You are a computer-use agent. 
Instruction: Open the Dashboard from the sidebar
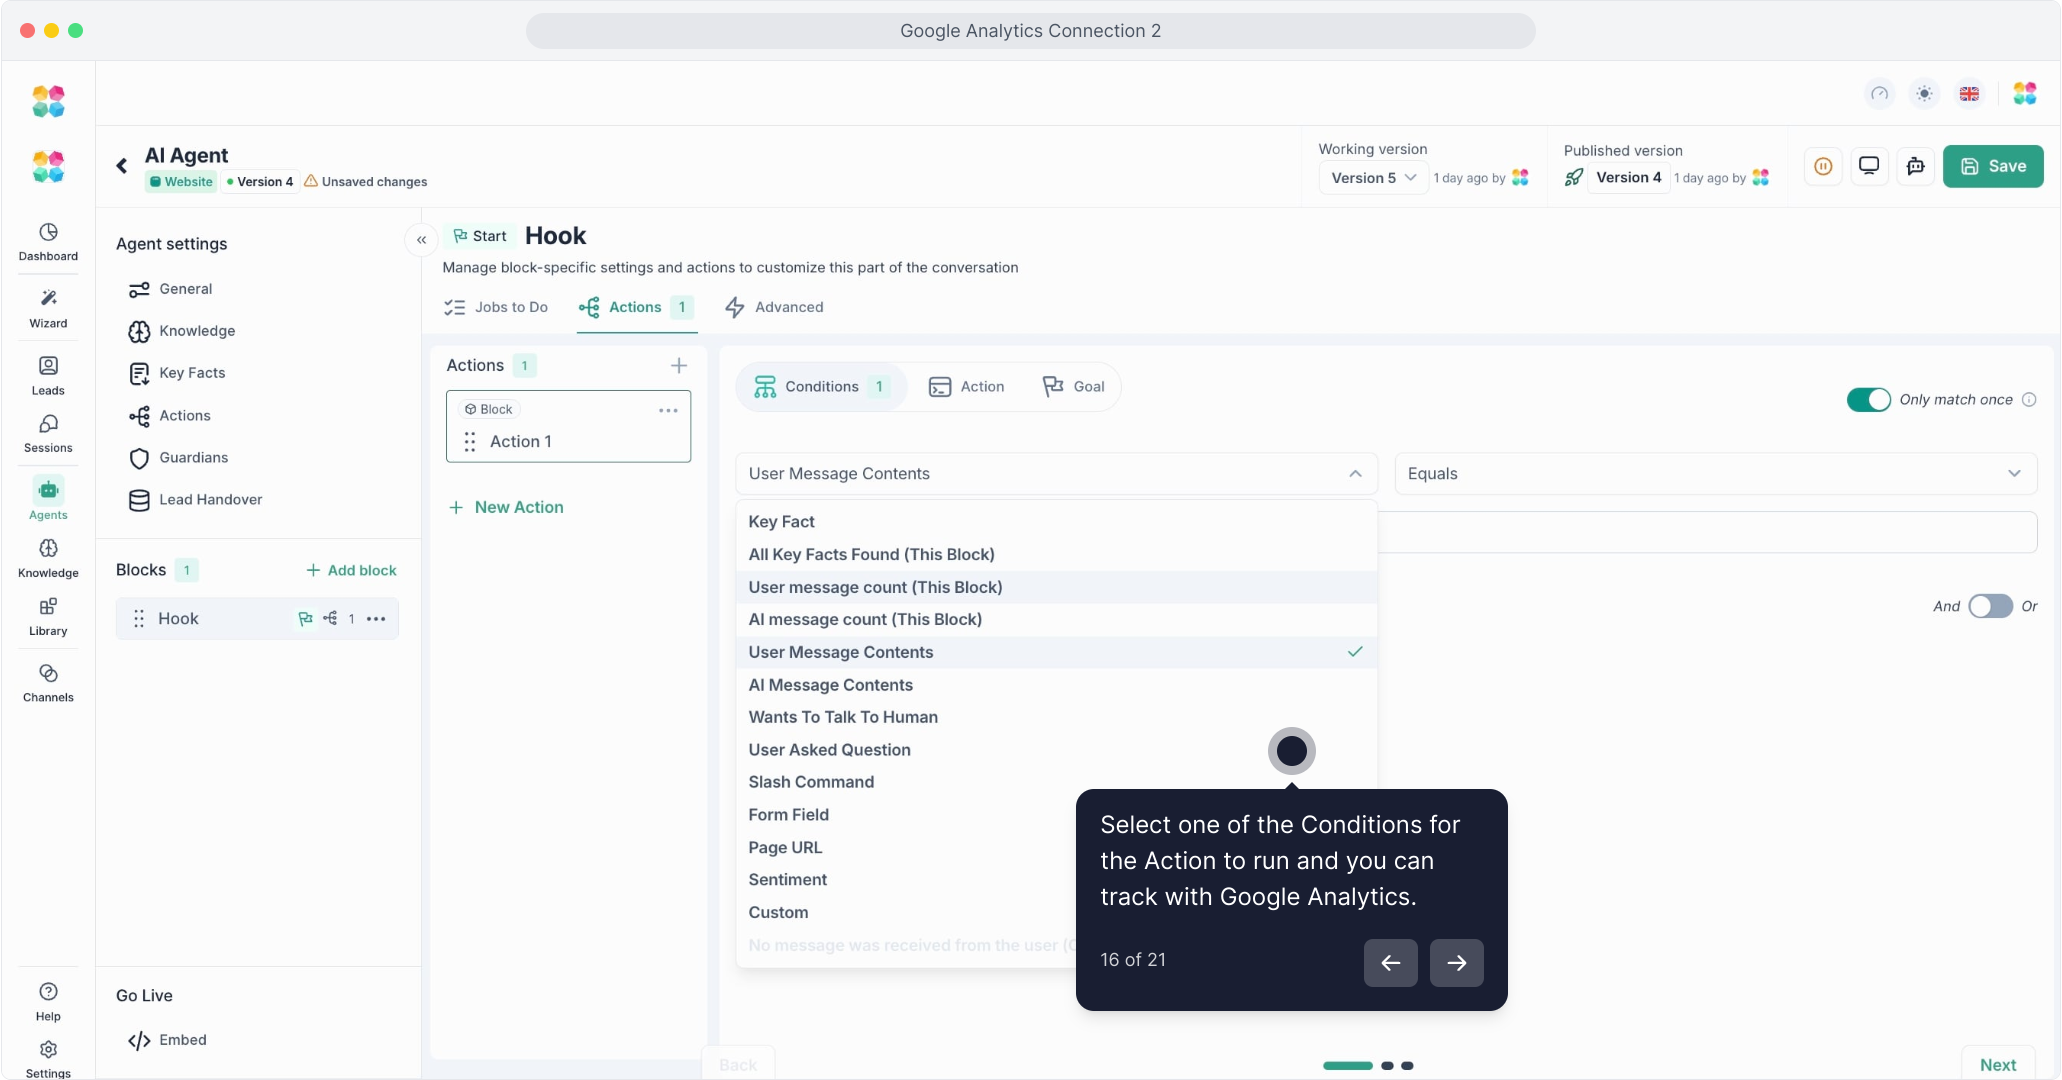tap(48, 241)
